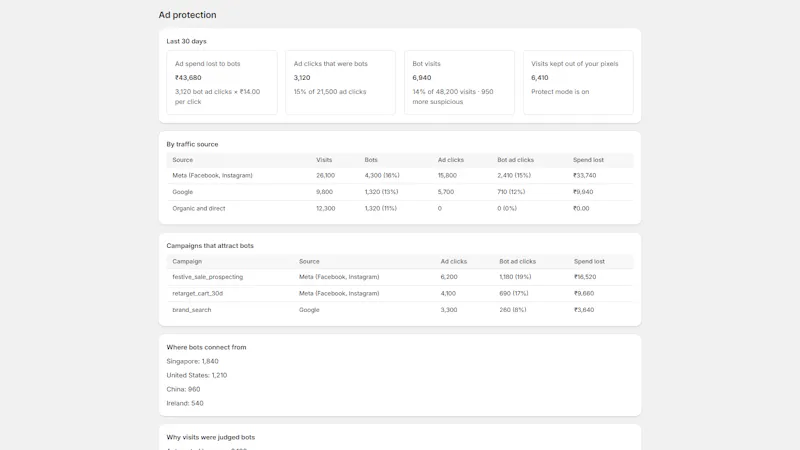Click 'Visits kept out of your pixels' title
The height and width of the screenshot is (450, 800).
pyautogui.click(x=574, y=64)
